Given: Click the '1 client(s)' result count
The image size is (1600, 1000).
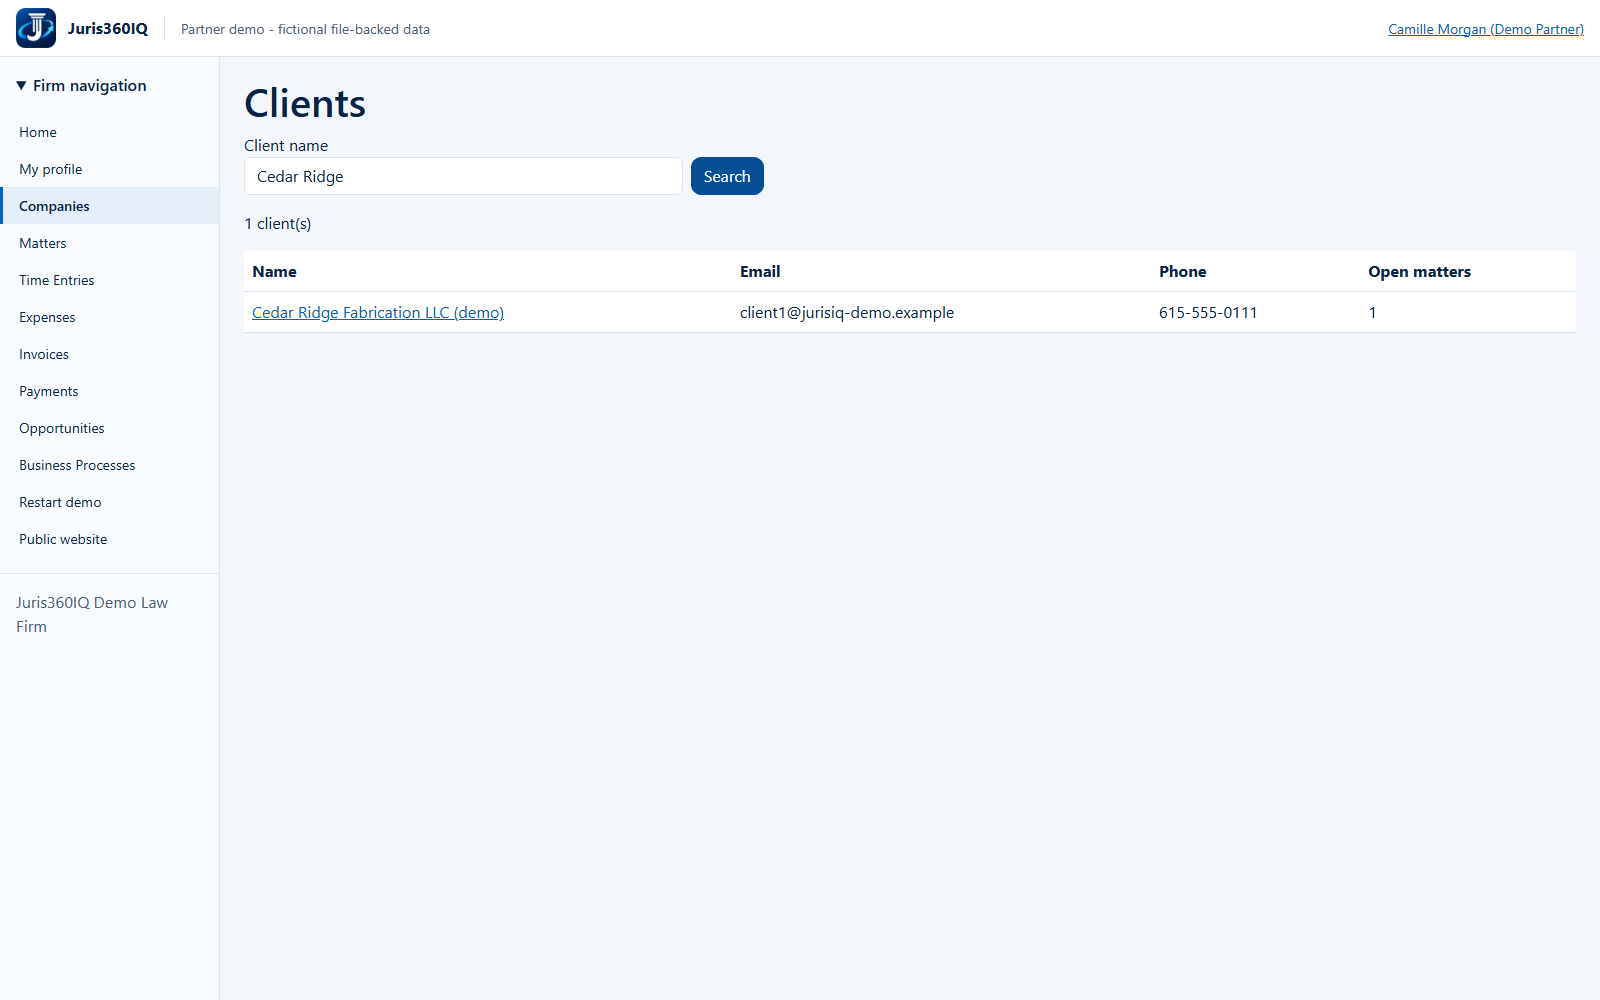Looking at the screenshot, I should 278,224.
